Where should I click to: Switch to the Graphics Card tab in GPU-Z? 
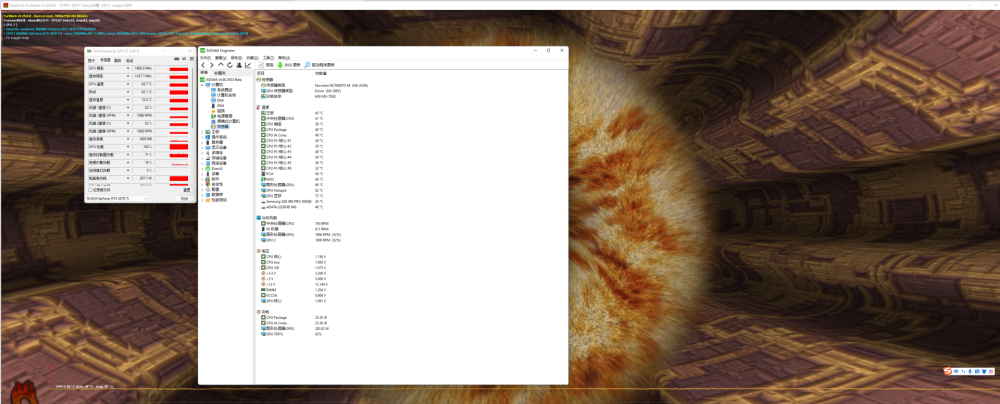91,60
